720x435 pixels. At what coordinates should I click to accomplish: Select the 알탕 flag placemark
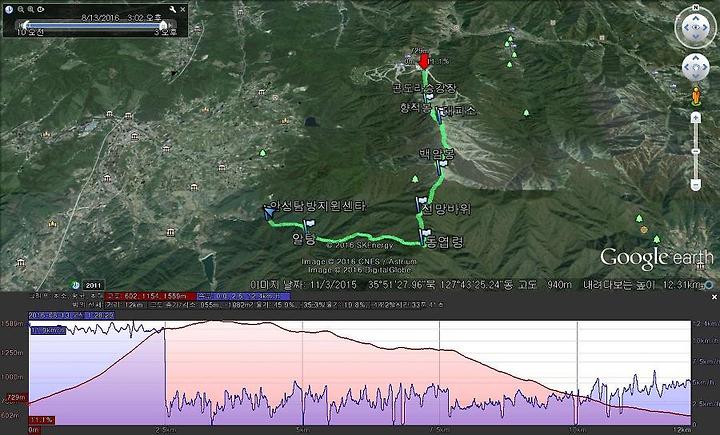coord(309,225)
